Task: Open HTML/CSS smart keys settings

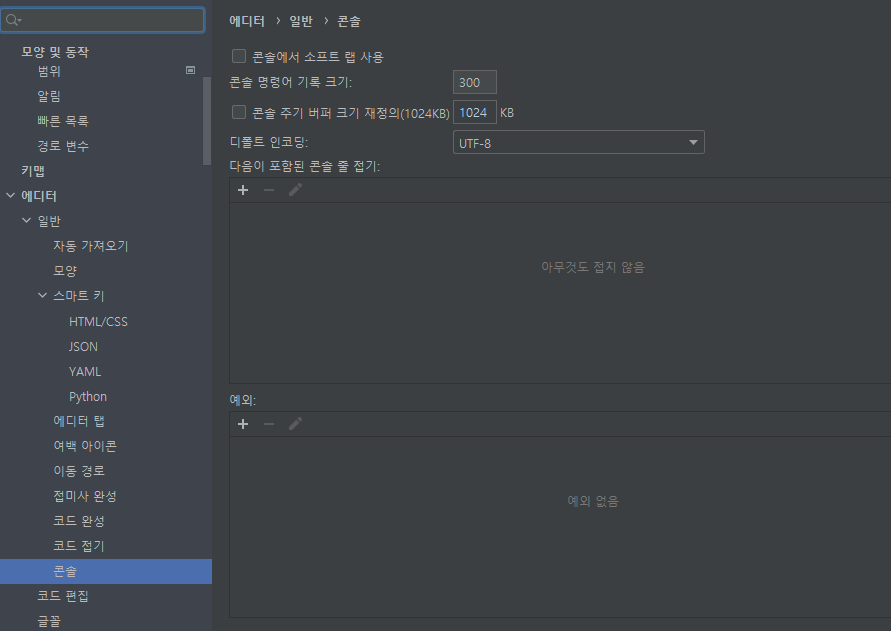Action: (98, 321)
